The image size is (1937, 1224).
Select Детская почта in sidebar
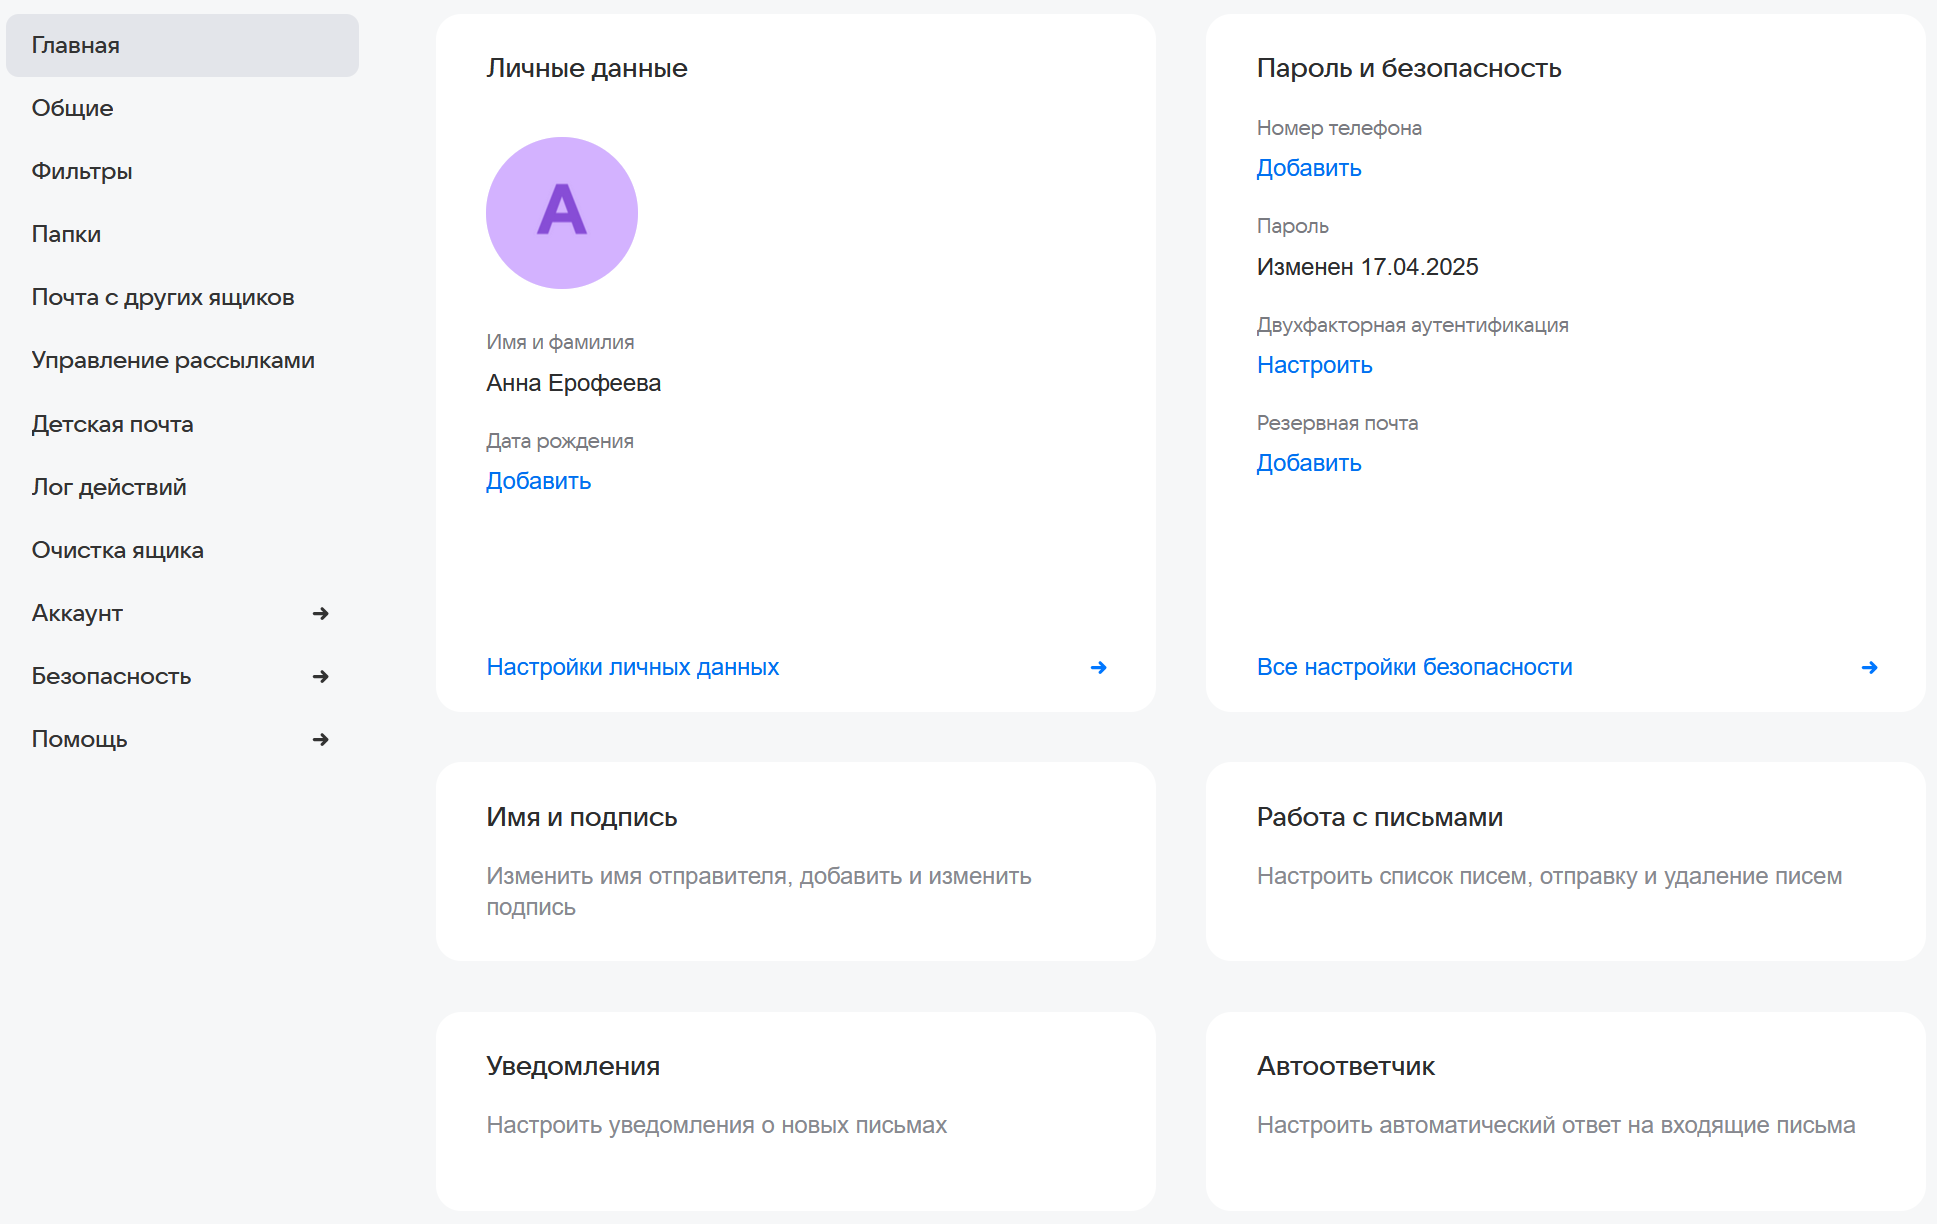click(x=112, y=424)
